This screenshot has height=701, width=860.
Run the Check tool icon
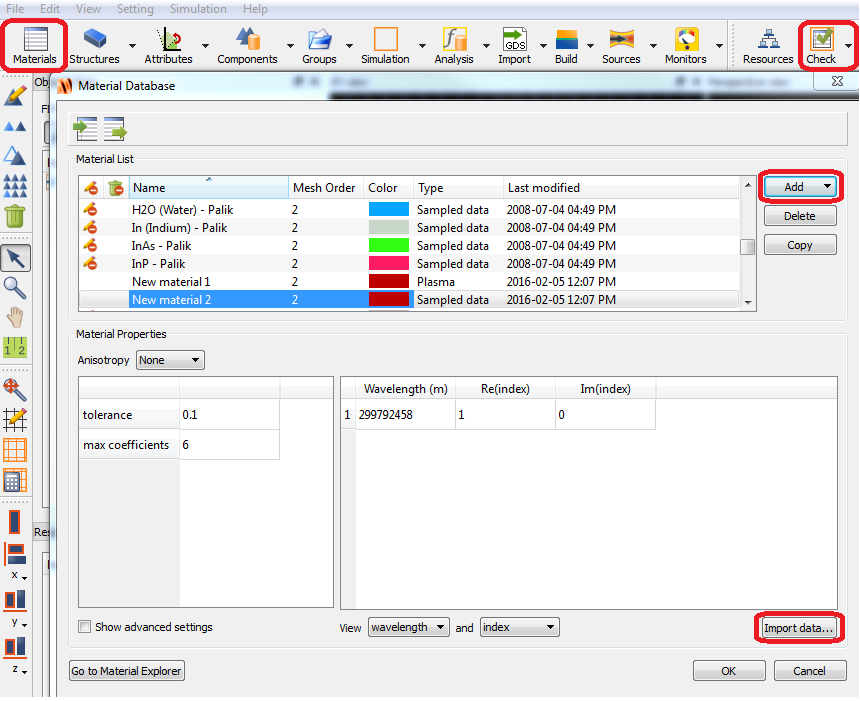tap(822, 46)
